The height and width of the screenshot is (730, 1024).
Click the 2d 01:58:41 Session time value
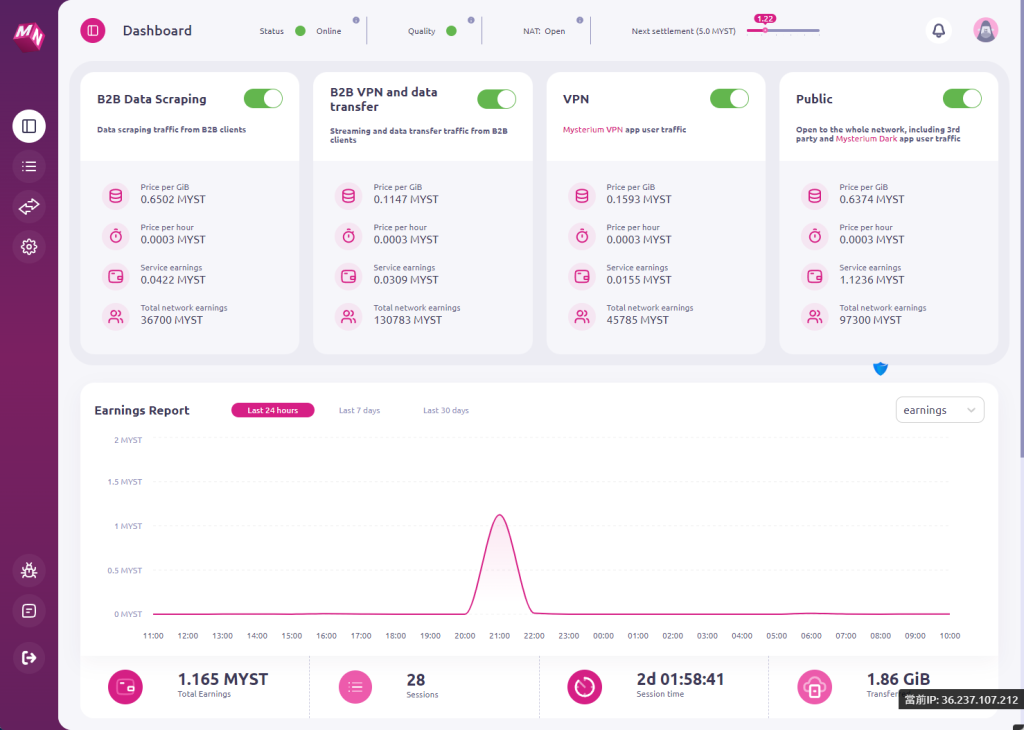[680, 679]
